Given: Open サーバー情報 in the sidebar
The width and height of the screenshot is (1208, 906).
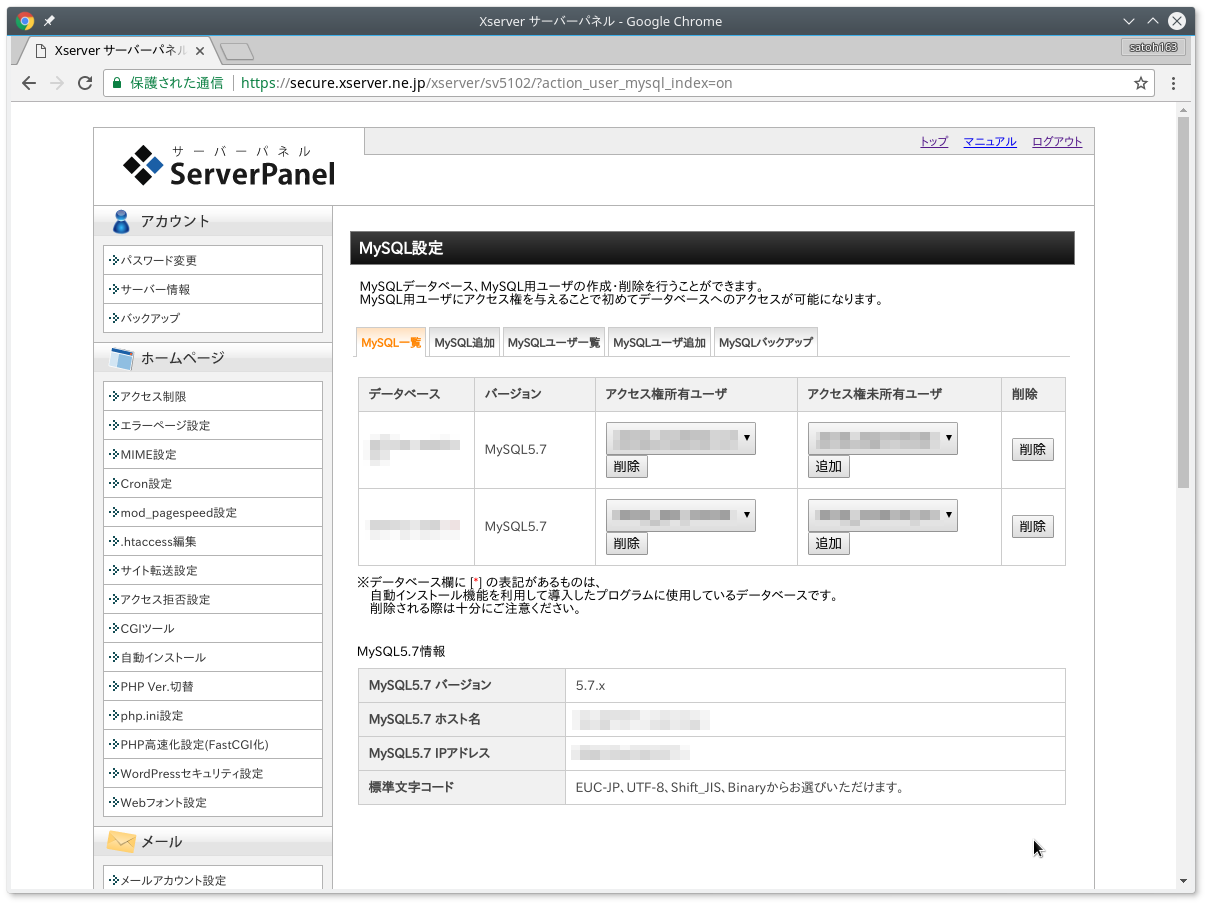Looking at the screenshot, I should pyautogui.click(x=213, y=289).
